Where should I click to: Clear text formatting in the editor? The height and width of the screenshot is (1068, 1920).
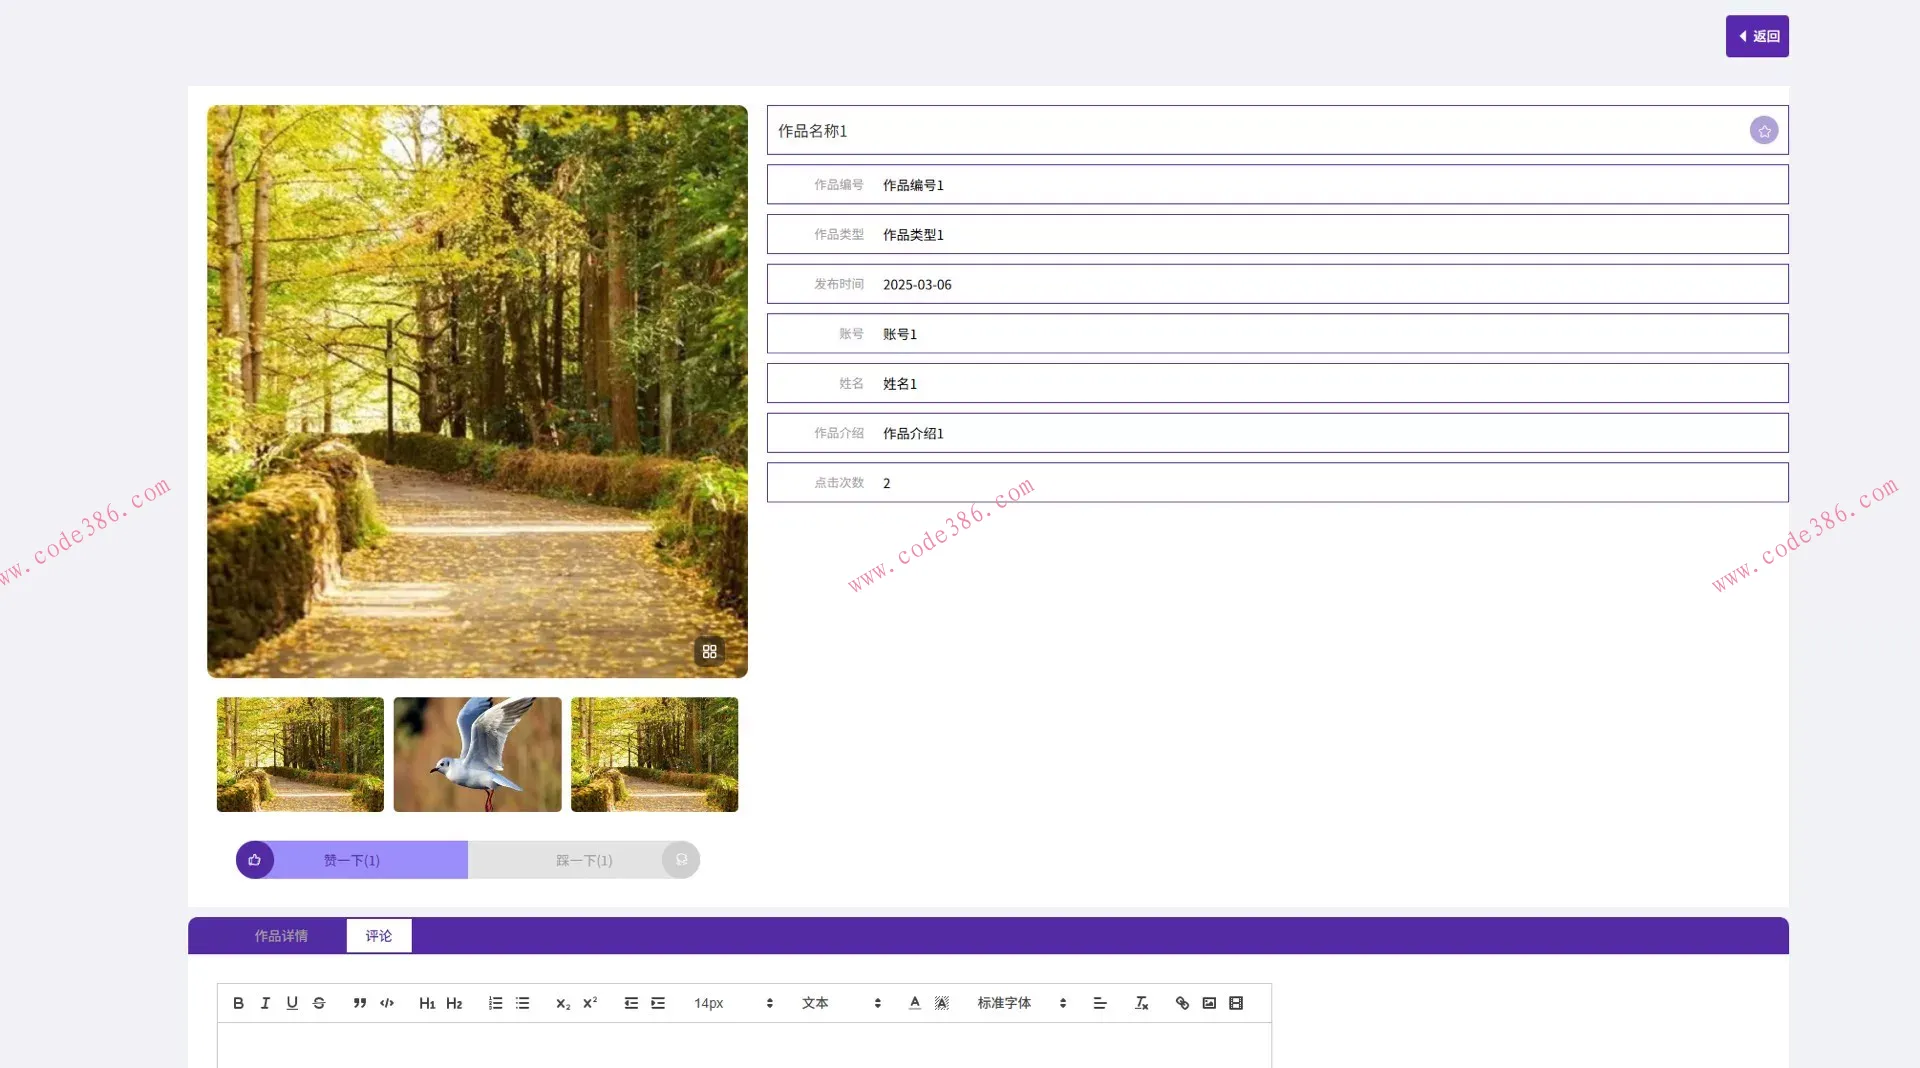[x=1141, y=1003]
